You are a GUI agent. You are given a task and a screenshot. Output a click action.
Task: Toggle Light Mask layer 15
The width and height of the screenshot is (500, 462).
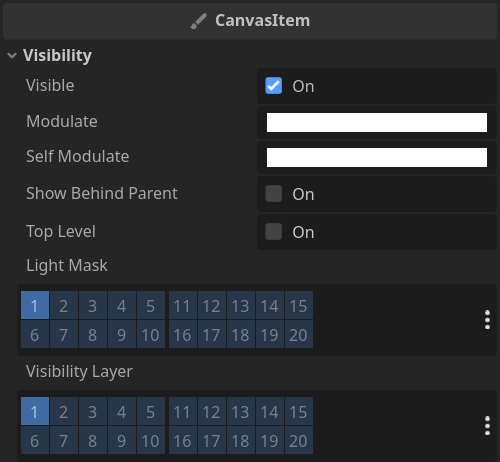click(299, 305)
